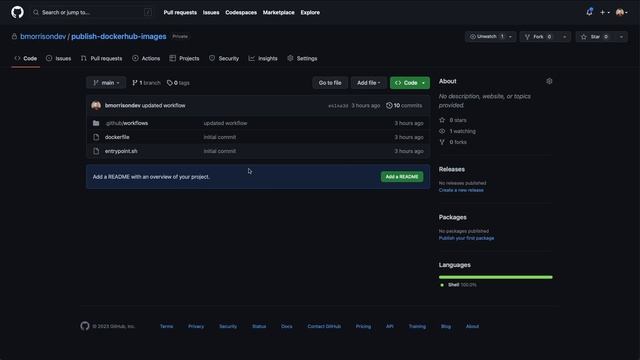The width and height of the screenshot is (640, 360).
Task: View the 1 branch link
Action: (146, 83)
